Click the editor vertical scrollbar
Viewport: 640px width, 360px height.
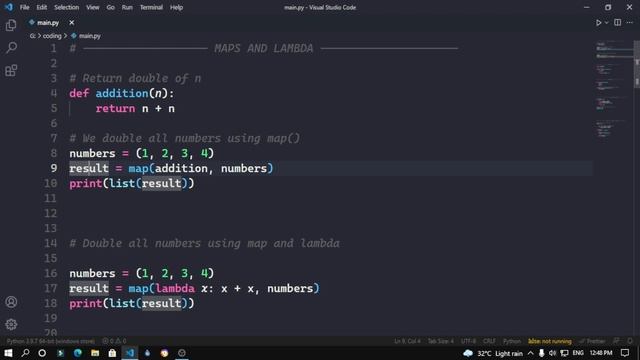tap(637, 64)
